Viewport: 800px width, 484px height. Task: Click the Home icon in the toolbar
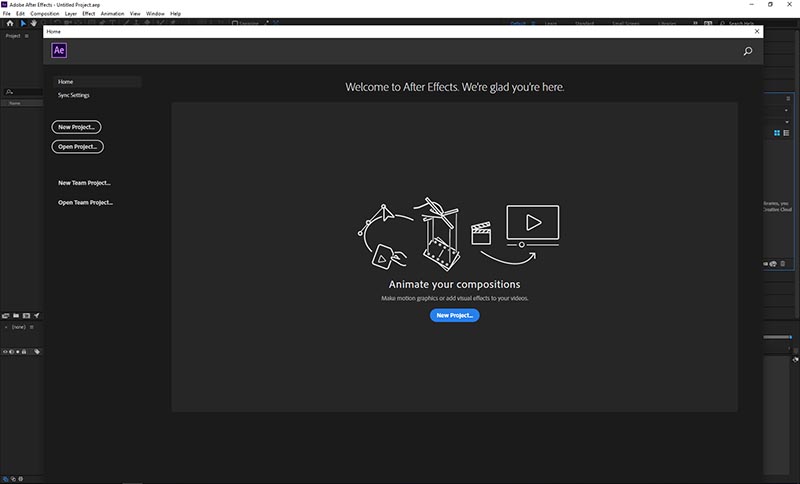pos(10,23)
